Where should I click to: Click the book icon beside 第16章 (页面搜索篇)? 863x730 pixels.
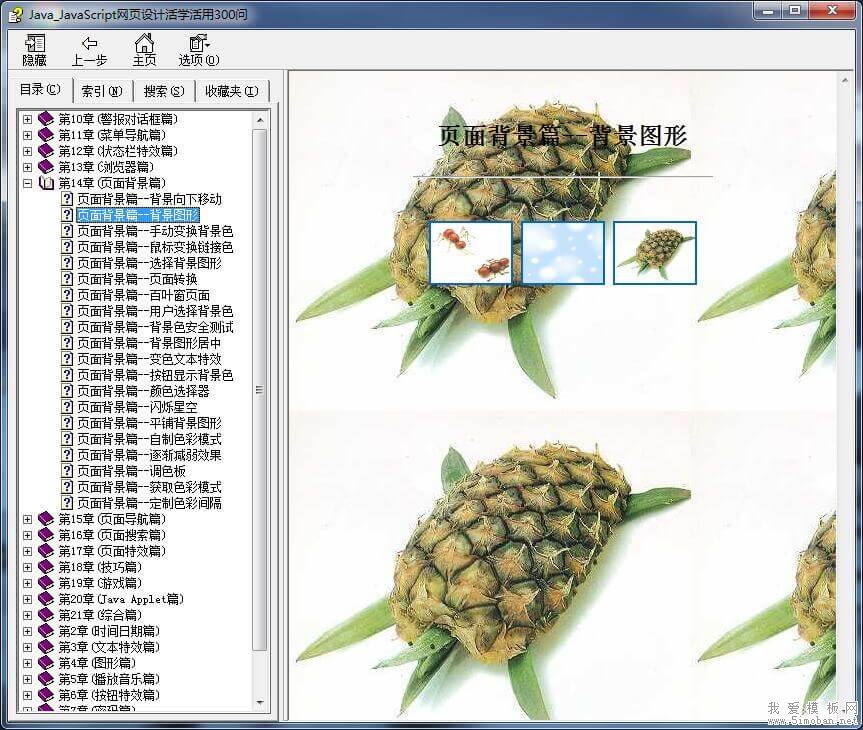click(x=46, y=534)
